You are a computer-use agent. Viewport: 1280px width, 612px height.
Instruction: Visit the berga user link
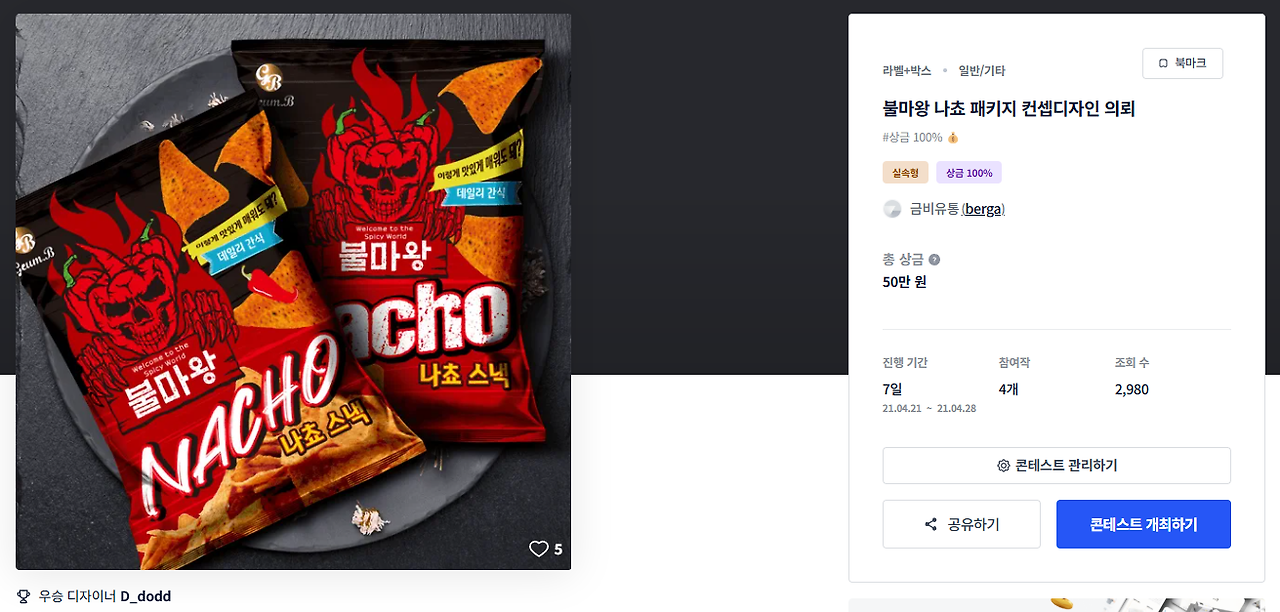pos(983,209)
